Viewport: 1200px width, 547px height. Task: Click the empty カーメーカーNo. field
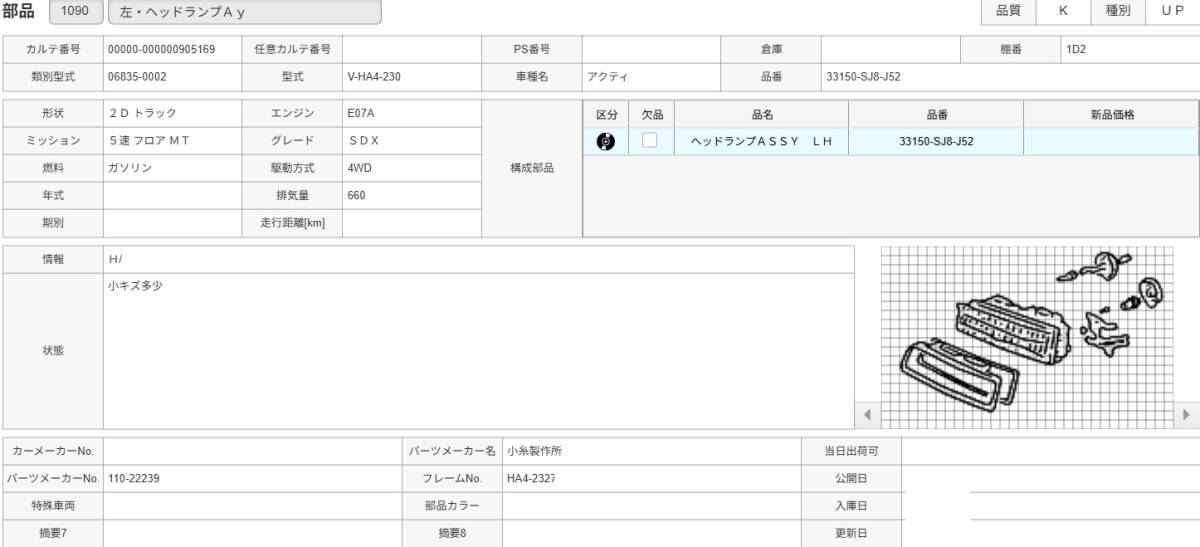coord(252,451)
